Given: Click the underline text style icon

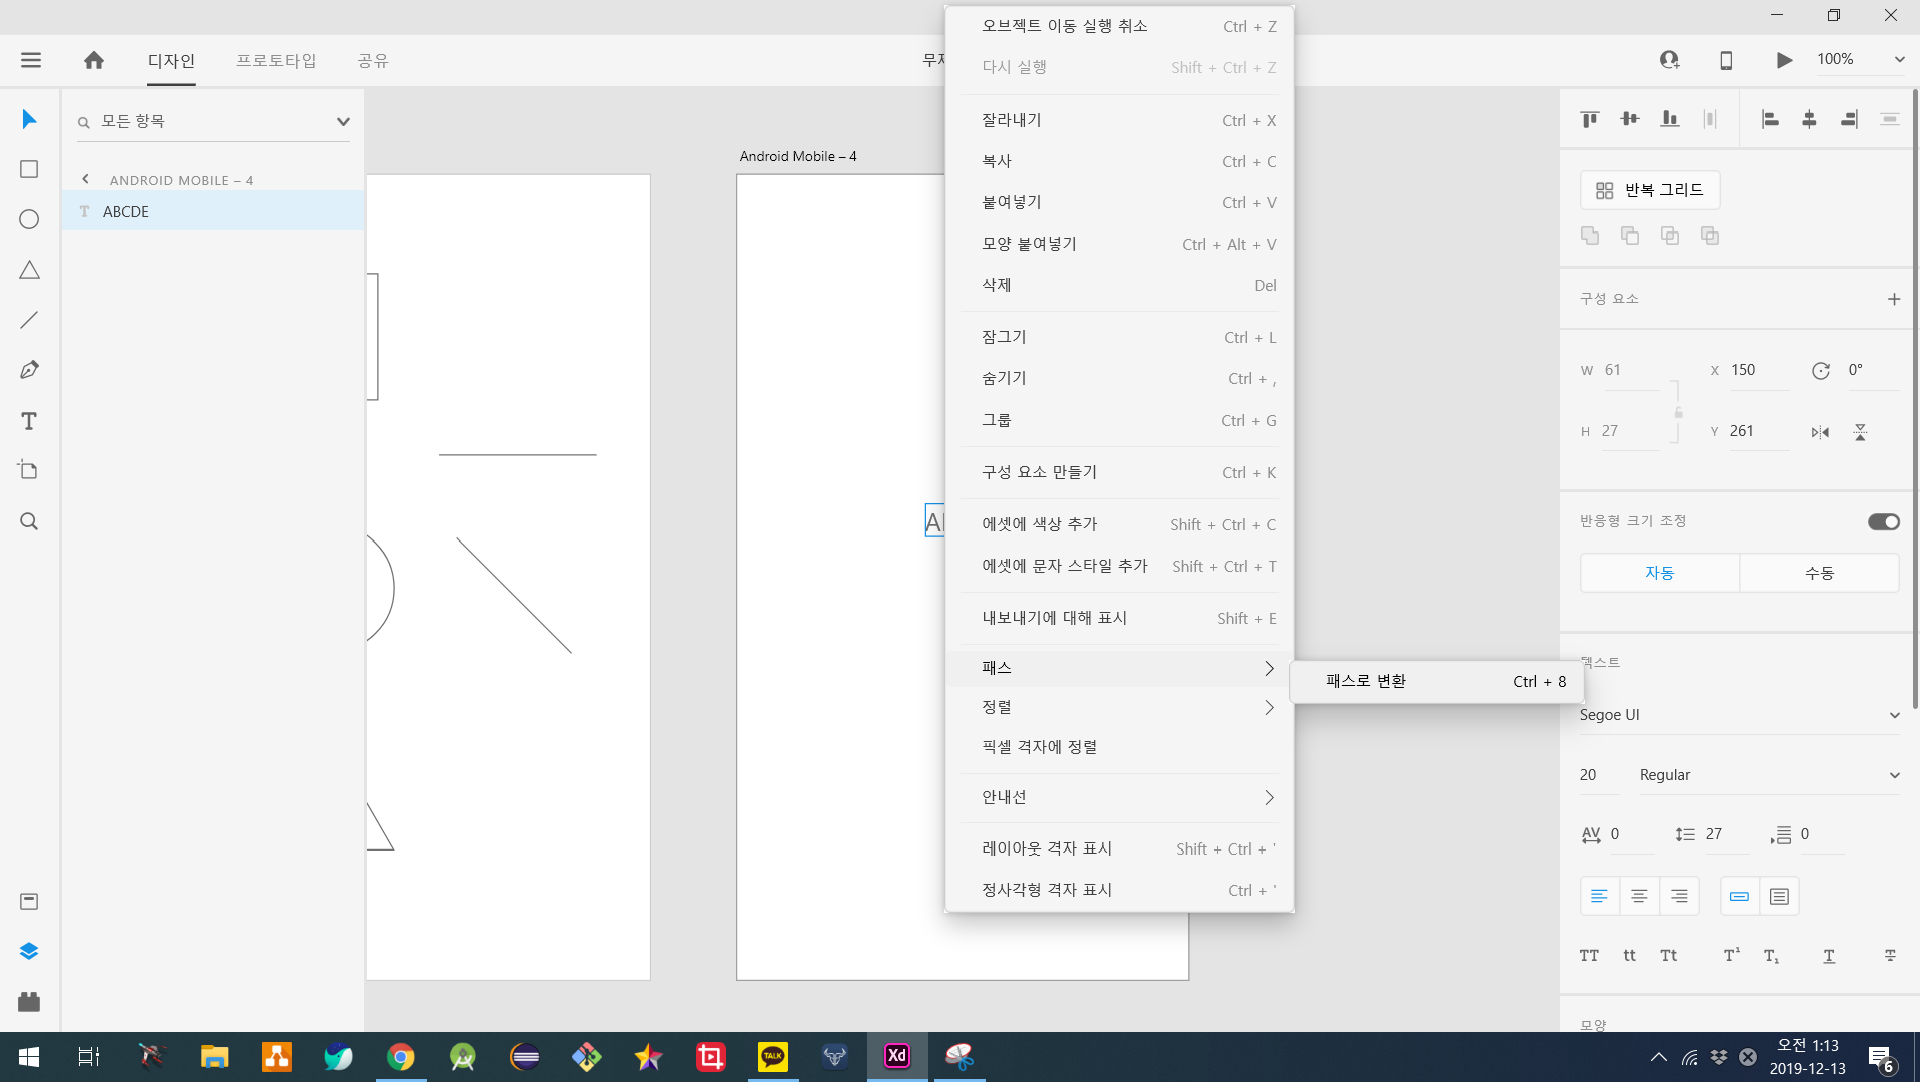Looking at the screenshot, I should click(1829, 956).
